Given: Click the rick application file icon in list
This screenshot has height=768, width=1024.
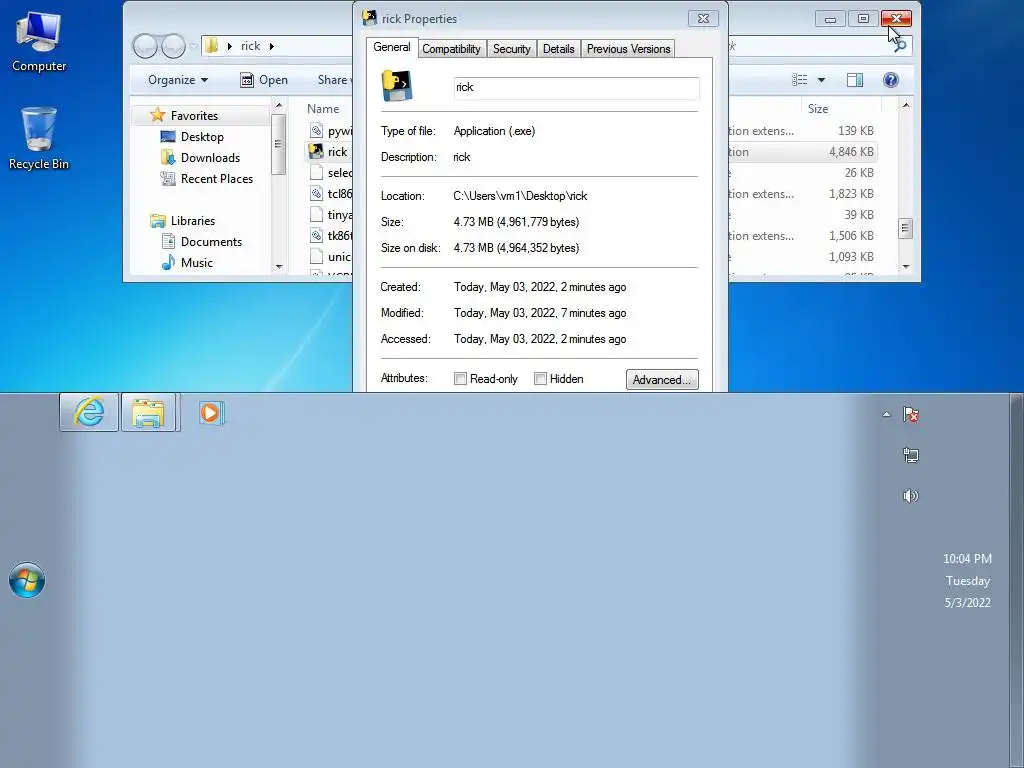Looking at the screenshot, I should coord(316,152).
